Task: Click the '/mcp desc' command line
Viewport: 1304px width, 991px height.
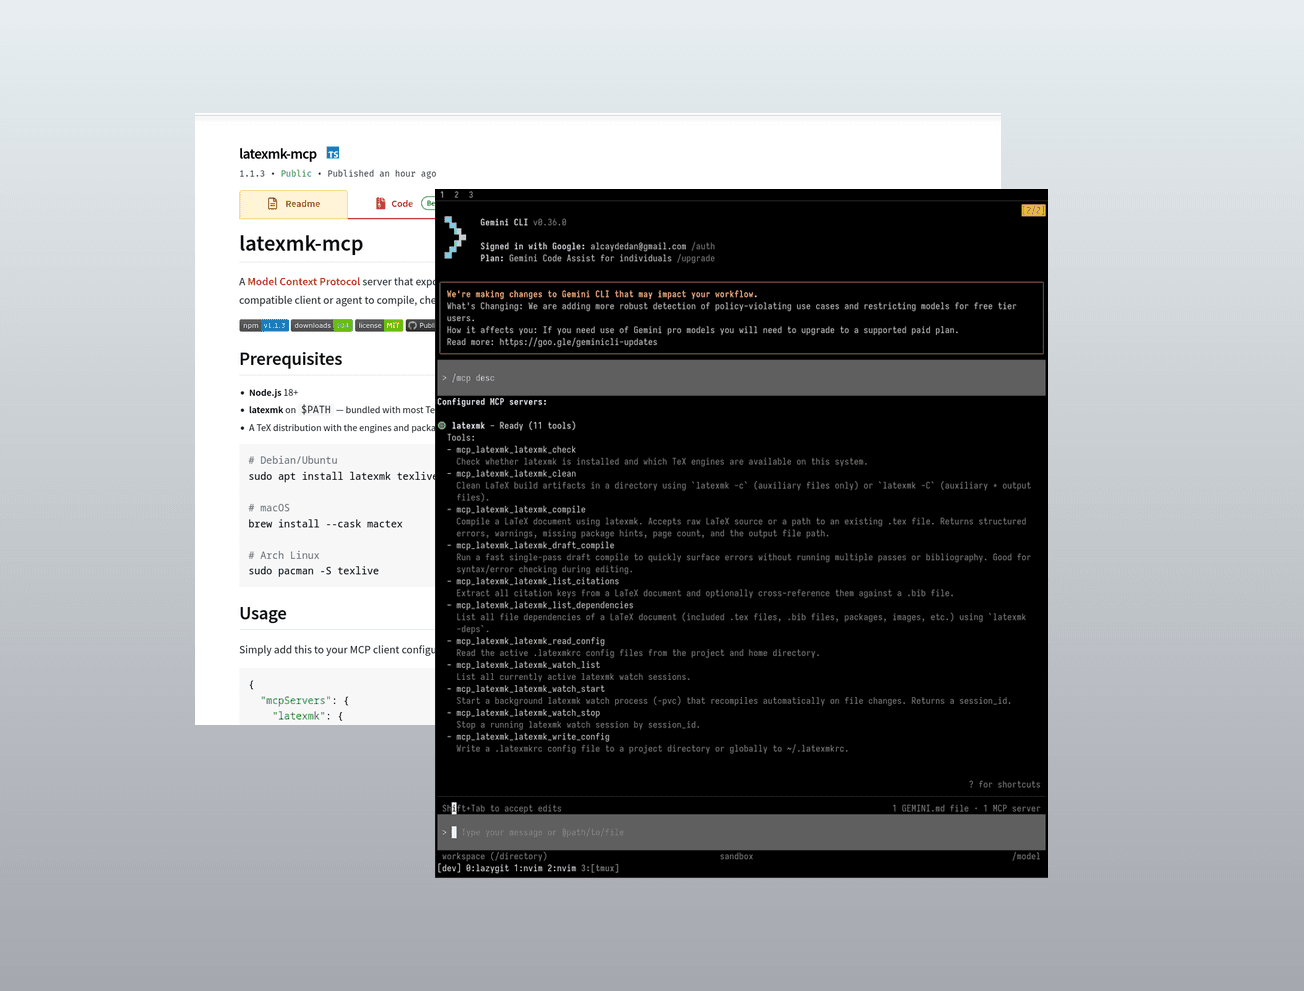Action: tap(741, 378)
